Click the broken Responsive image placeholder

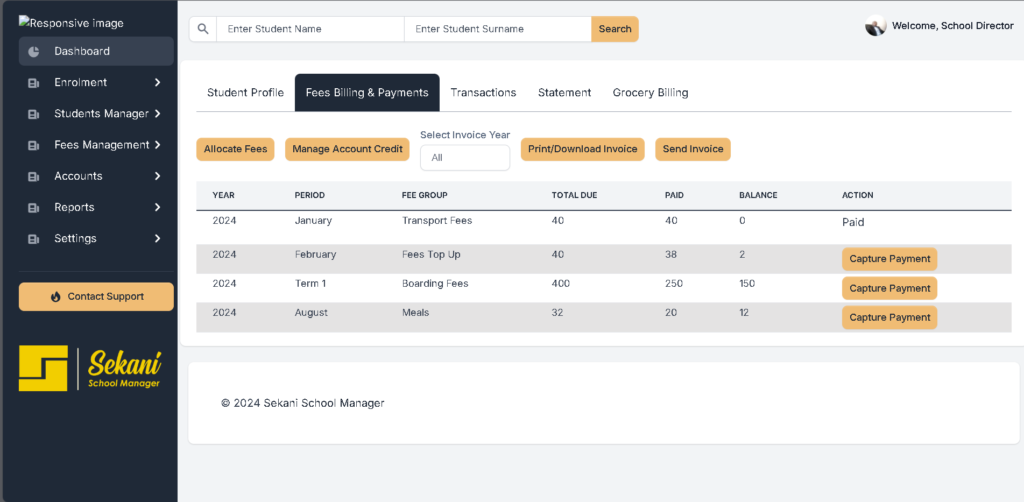(71, 23)
